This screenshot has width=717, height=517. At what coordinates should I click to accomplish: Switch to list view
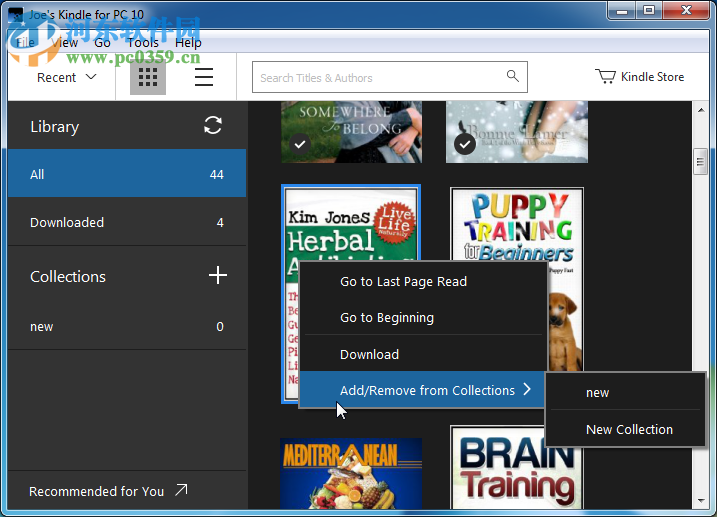point(204,77)
